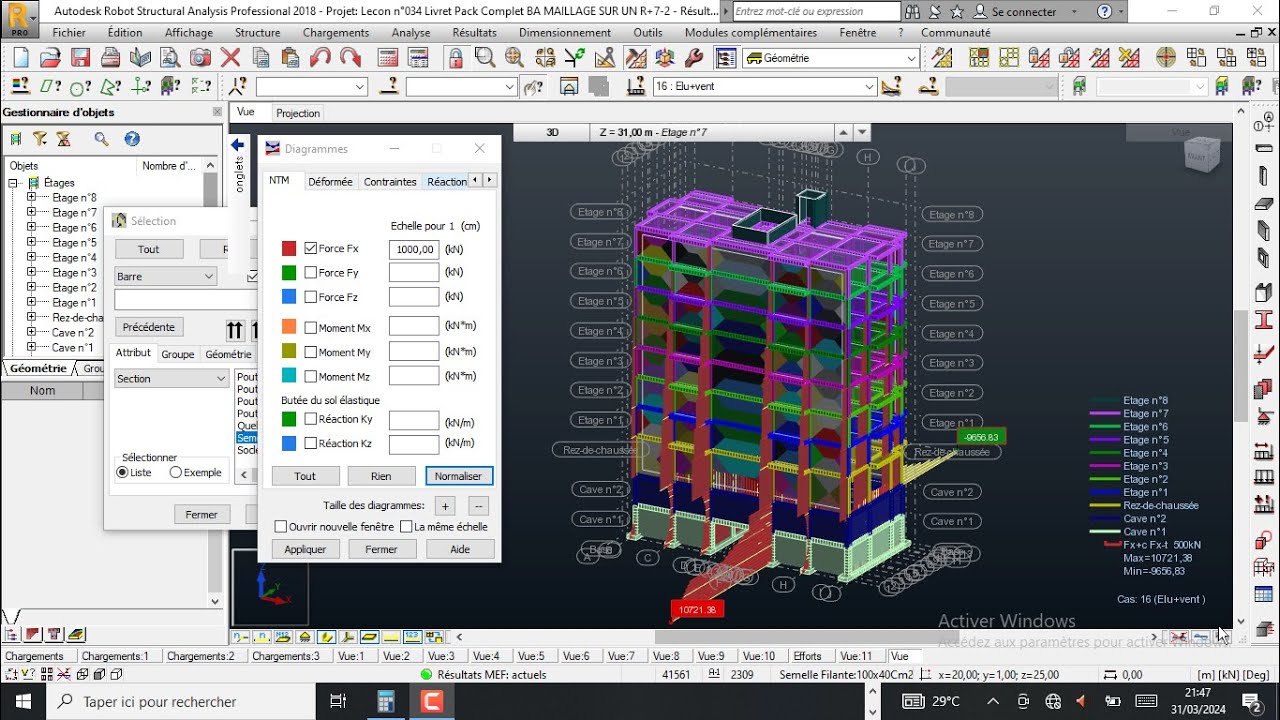1280x720 pixels.
Task: Click Appliquer in the Diagrammes dialog
Action: (305, 549)
